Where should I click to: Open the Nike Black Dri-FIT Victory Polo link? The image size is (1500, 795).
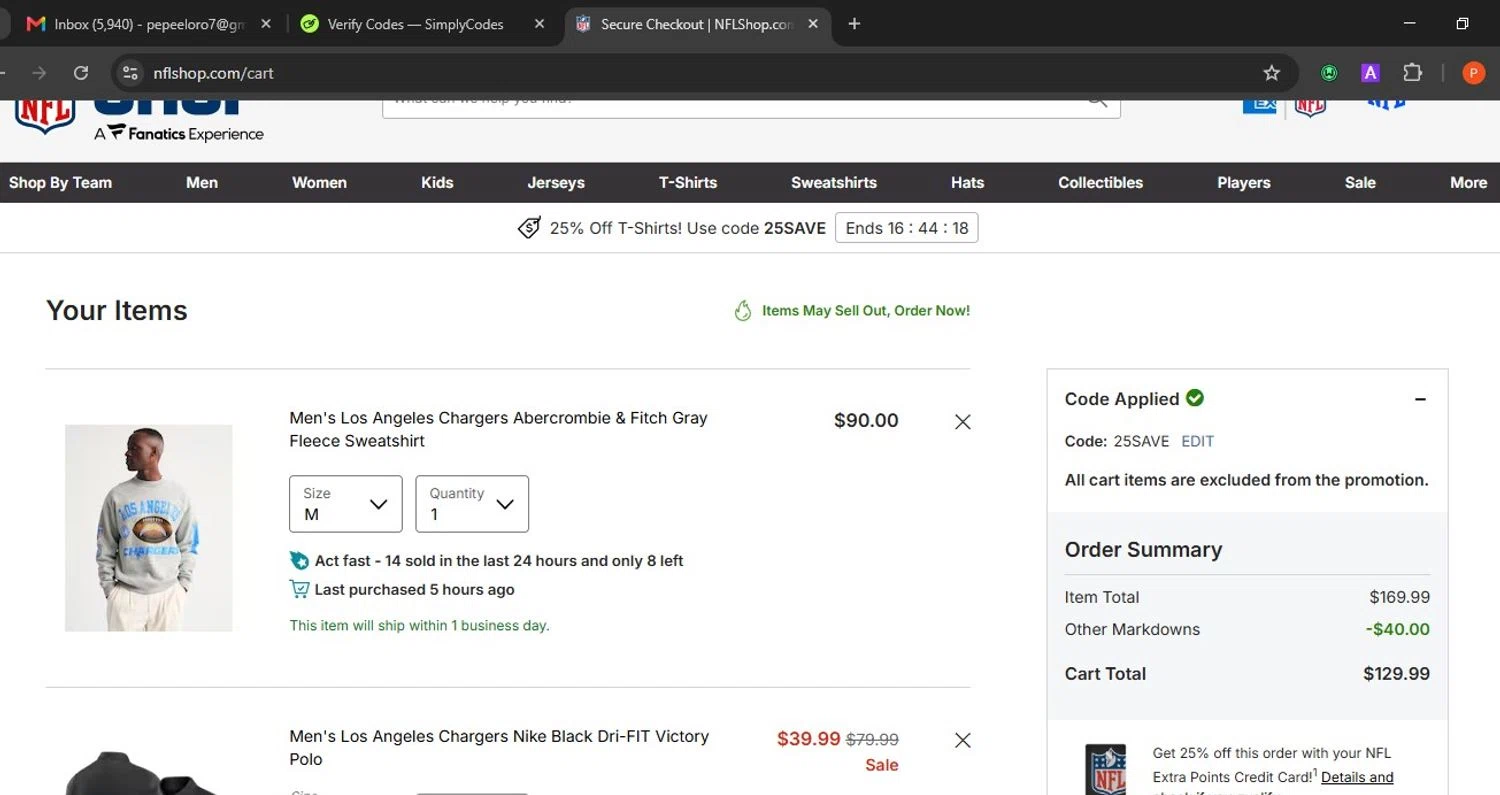(499, 747)
